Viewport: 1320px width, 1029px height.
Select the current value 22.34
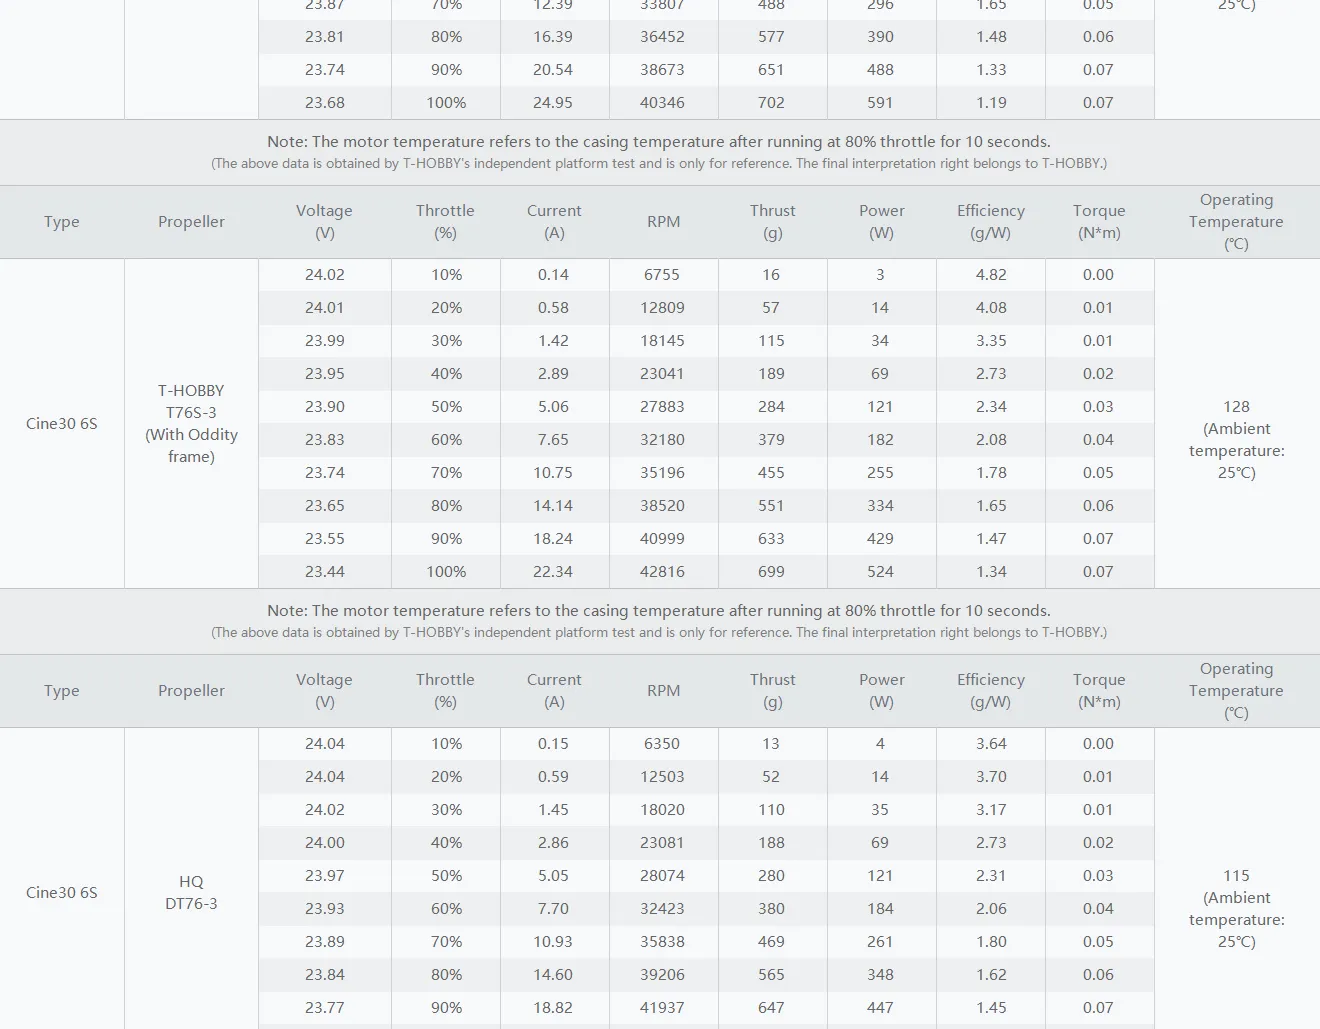(x=553, y=572)
